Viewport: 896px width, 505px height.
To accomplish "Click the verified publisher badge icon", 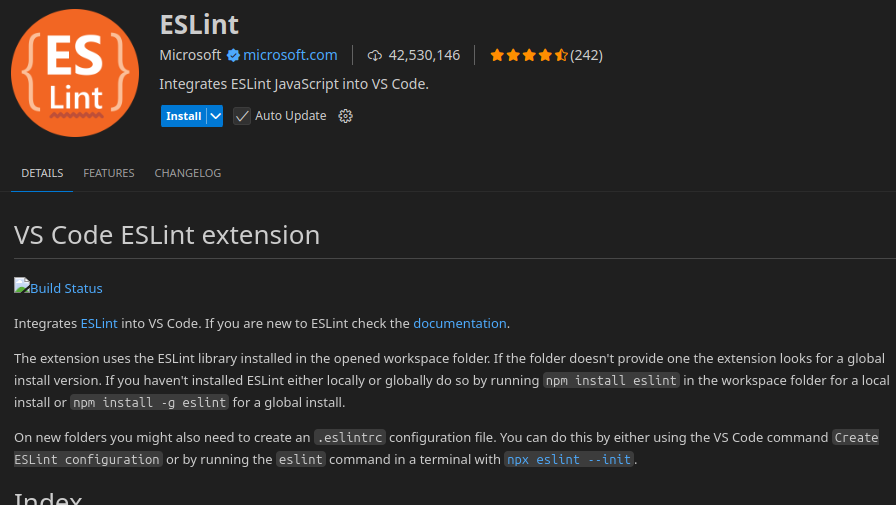I will (233, 55).
